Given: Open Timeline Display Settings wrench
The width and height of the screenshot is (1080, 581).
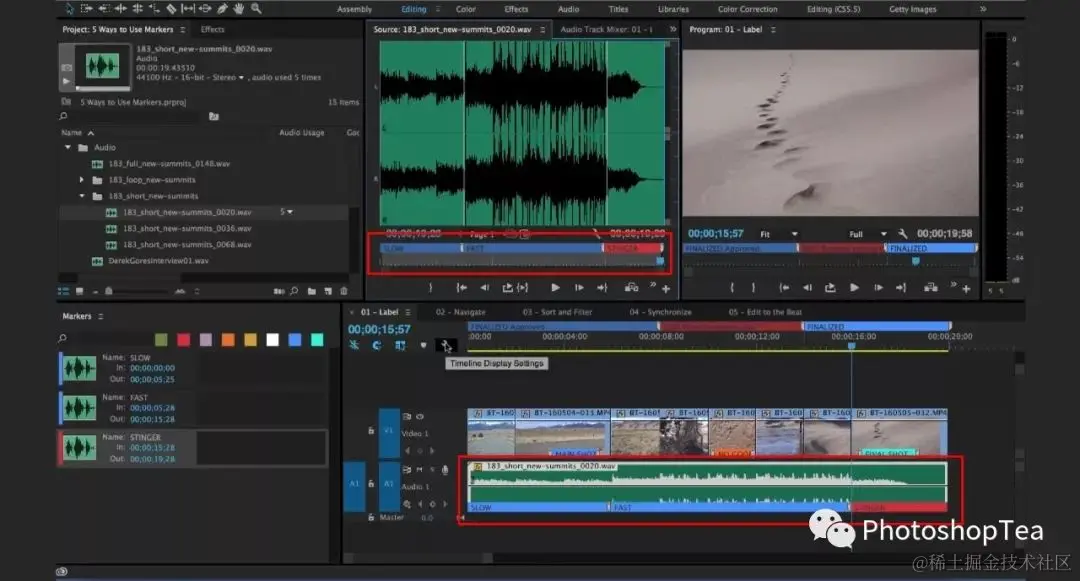Looking at the screenshot, I should 446,345.
